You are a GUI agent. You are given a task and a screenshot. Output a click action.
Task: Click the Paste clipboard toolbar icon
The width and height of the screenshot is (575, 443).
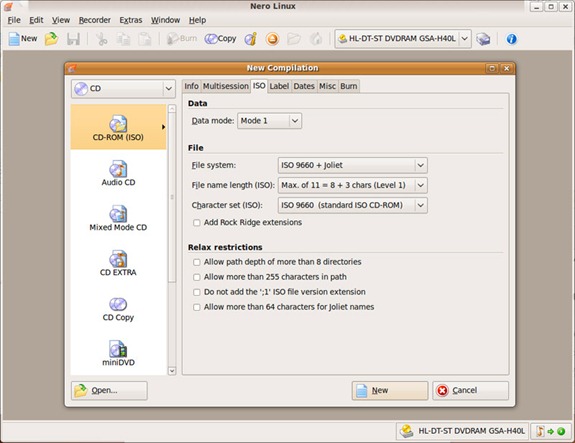click(145, 39)
